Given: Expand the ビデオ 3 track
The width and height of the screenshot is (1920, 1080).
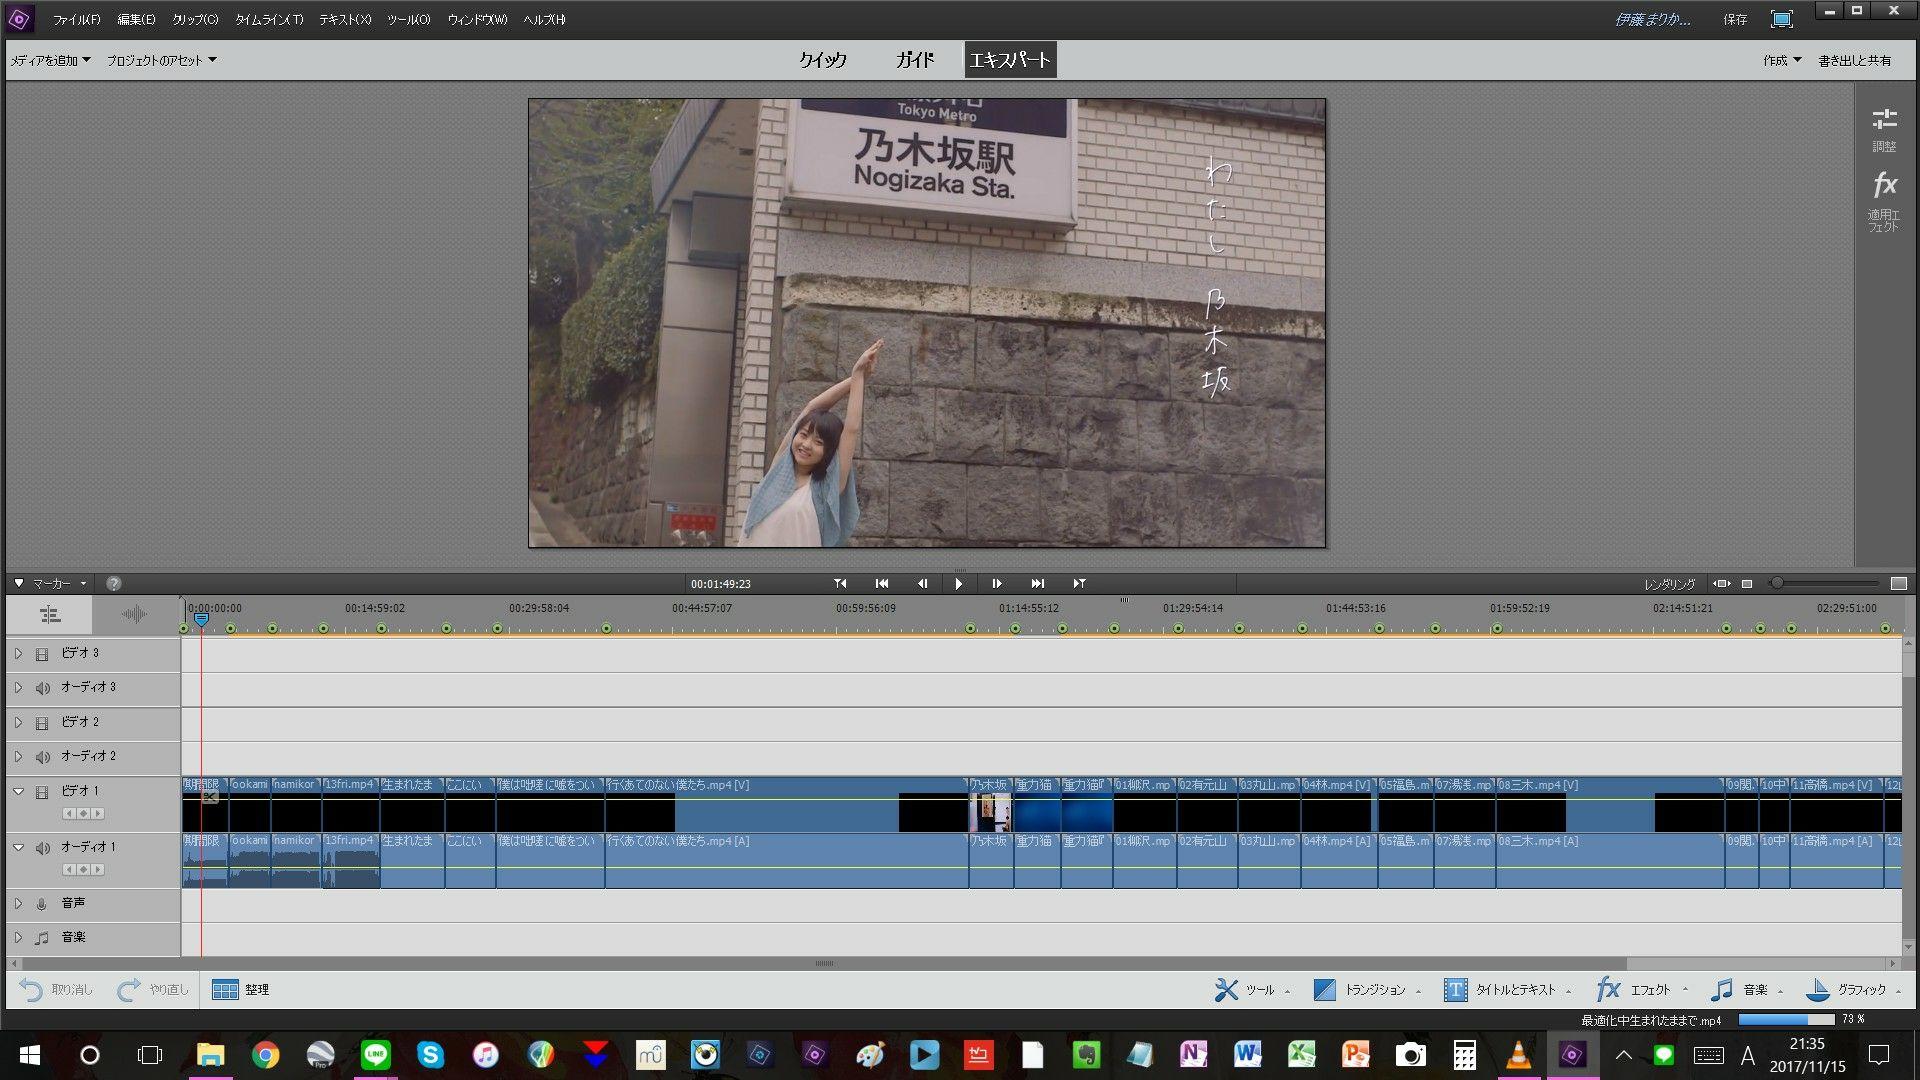Looking at the screenshot, I should (18, 653).
